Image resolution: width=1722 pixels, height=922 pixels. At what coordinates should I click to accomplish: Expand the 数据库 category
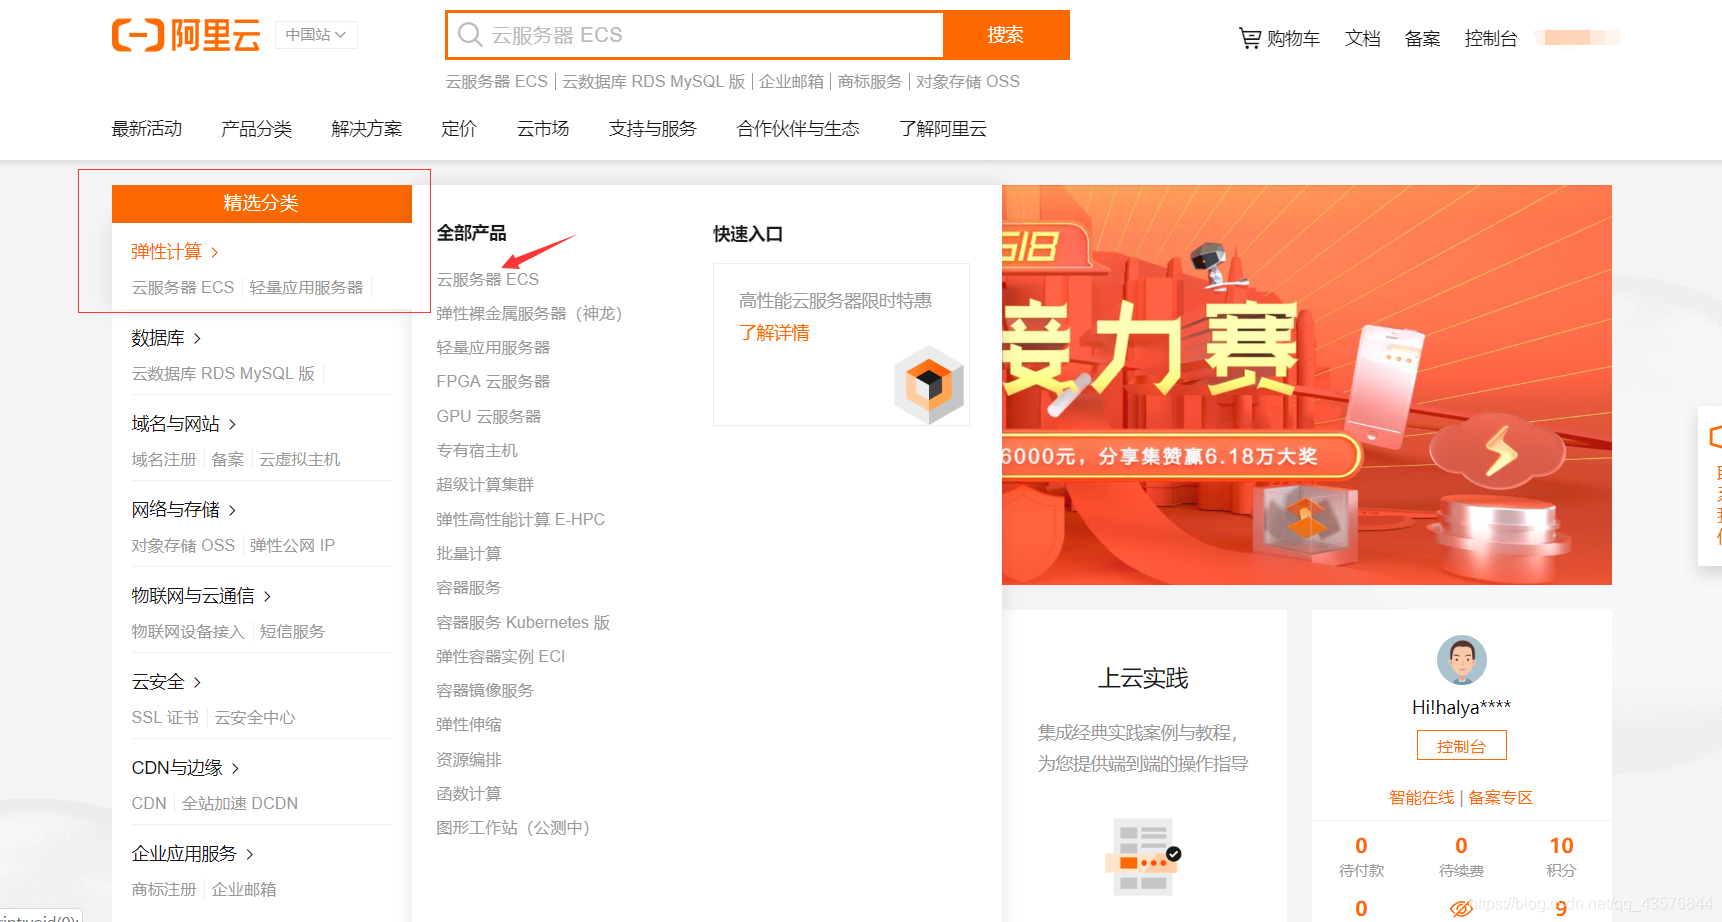(167, 338)
